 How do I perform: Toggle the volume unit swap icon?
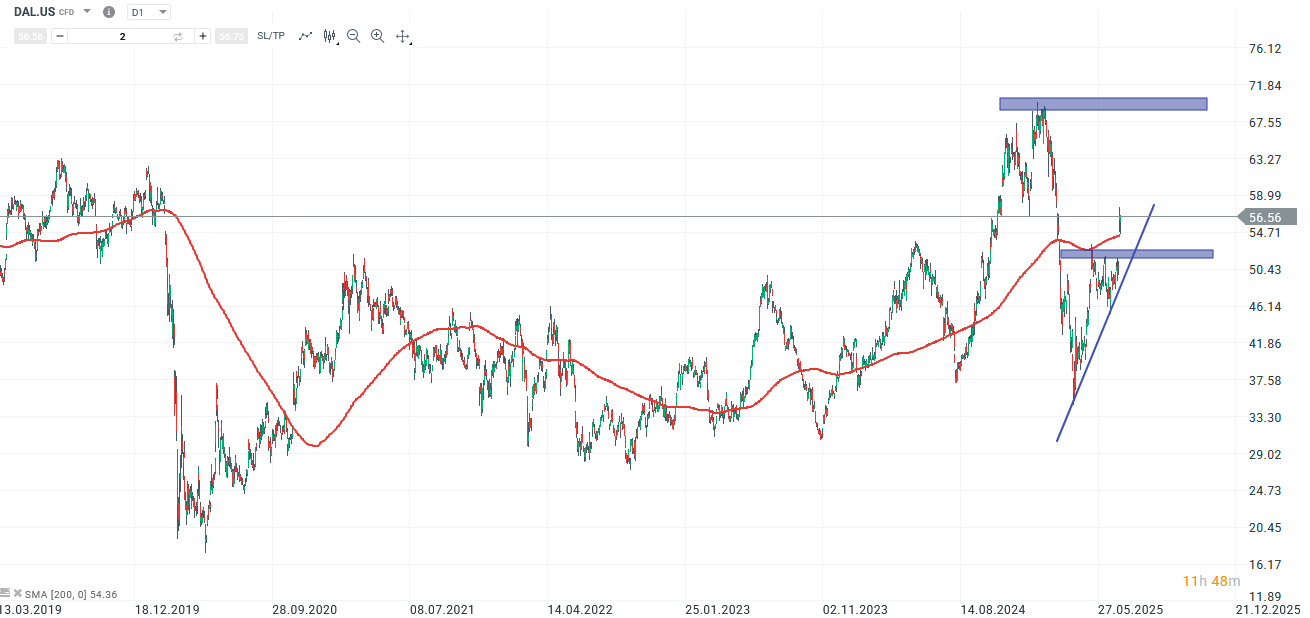tap(178, 36)
